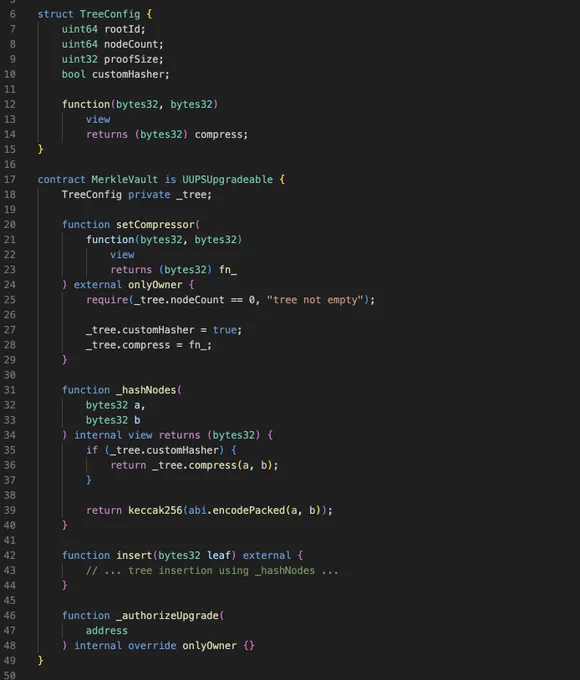
Task: Click line number 20 in the gutter
Action: (10, 225)
